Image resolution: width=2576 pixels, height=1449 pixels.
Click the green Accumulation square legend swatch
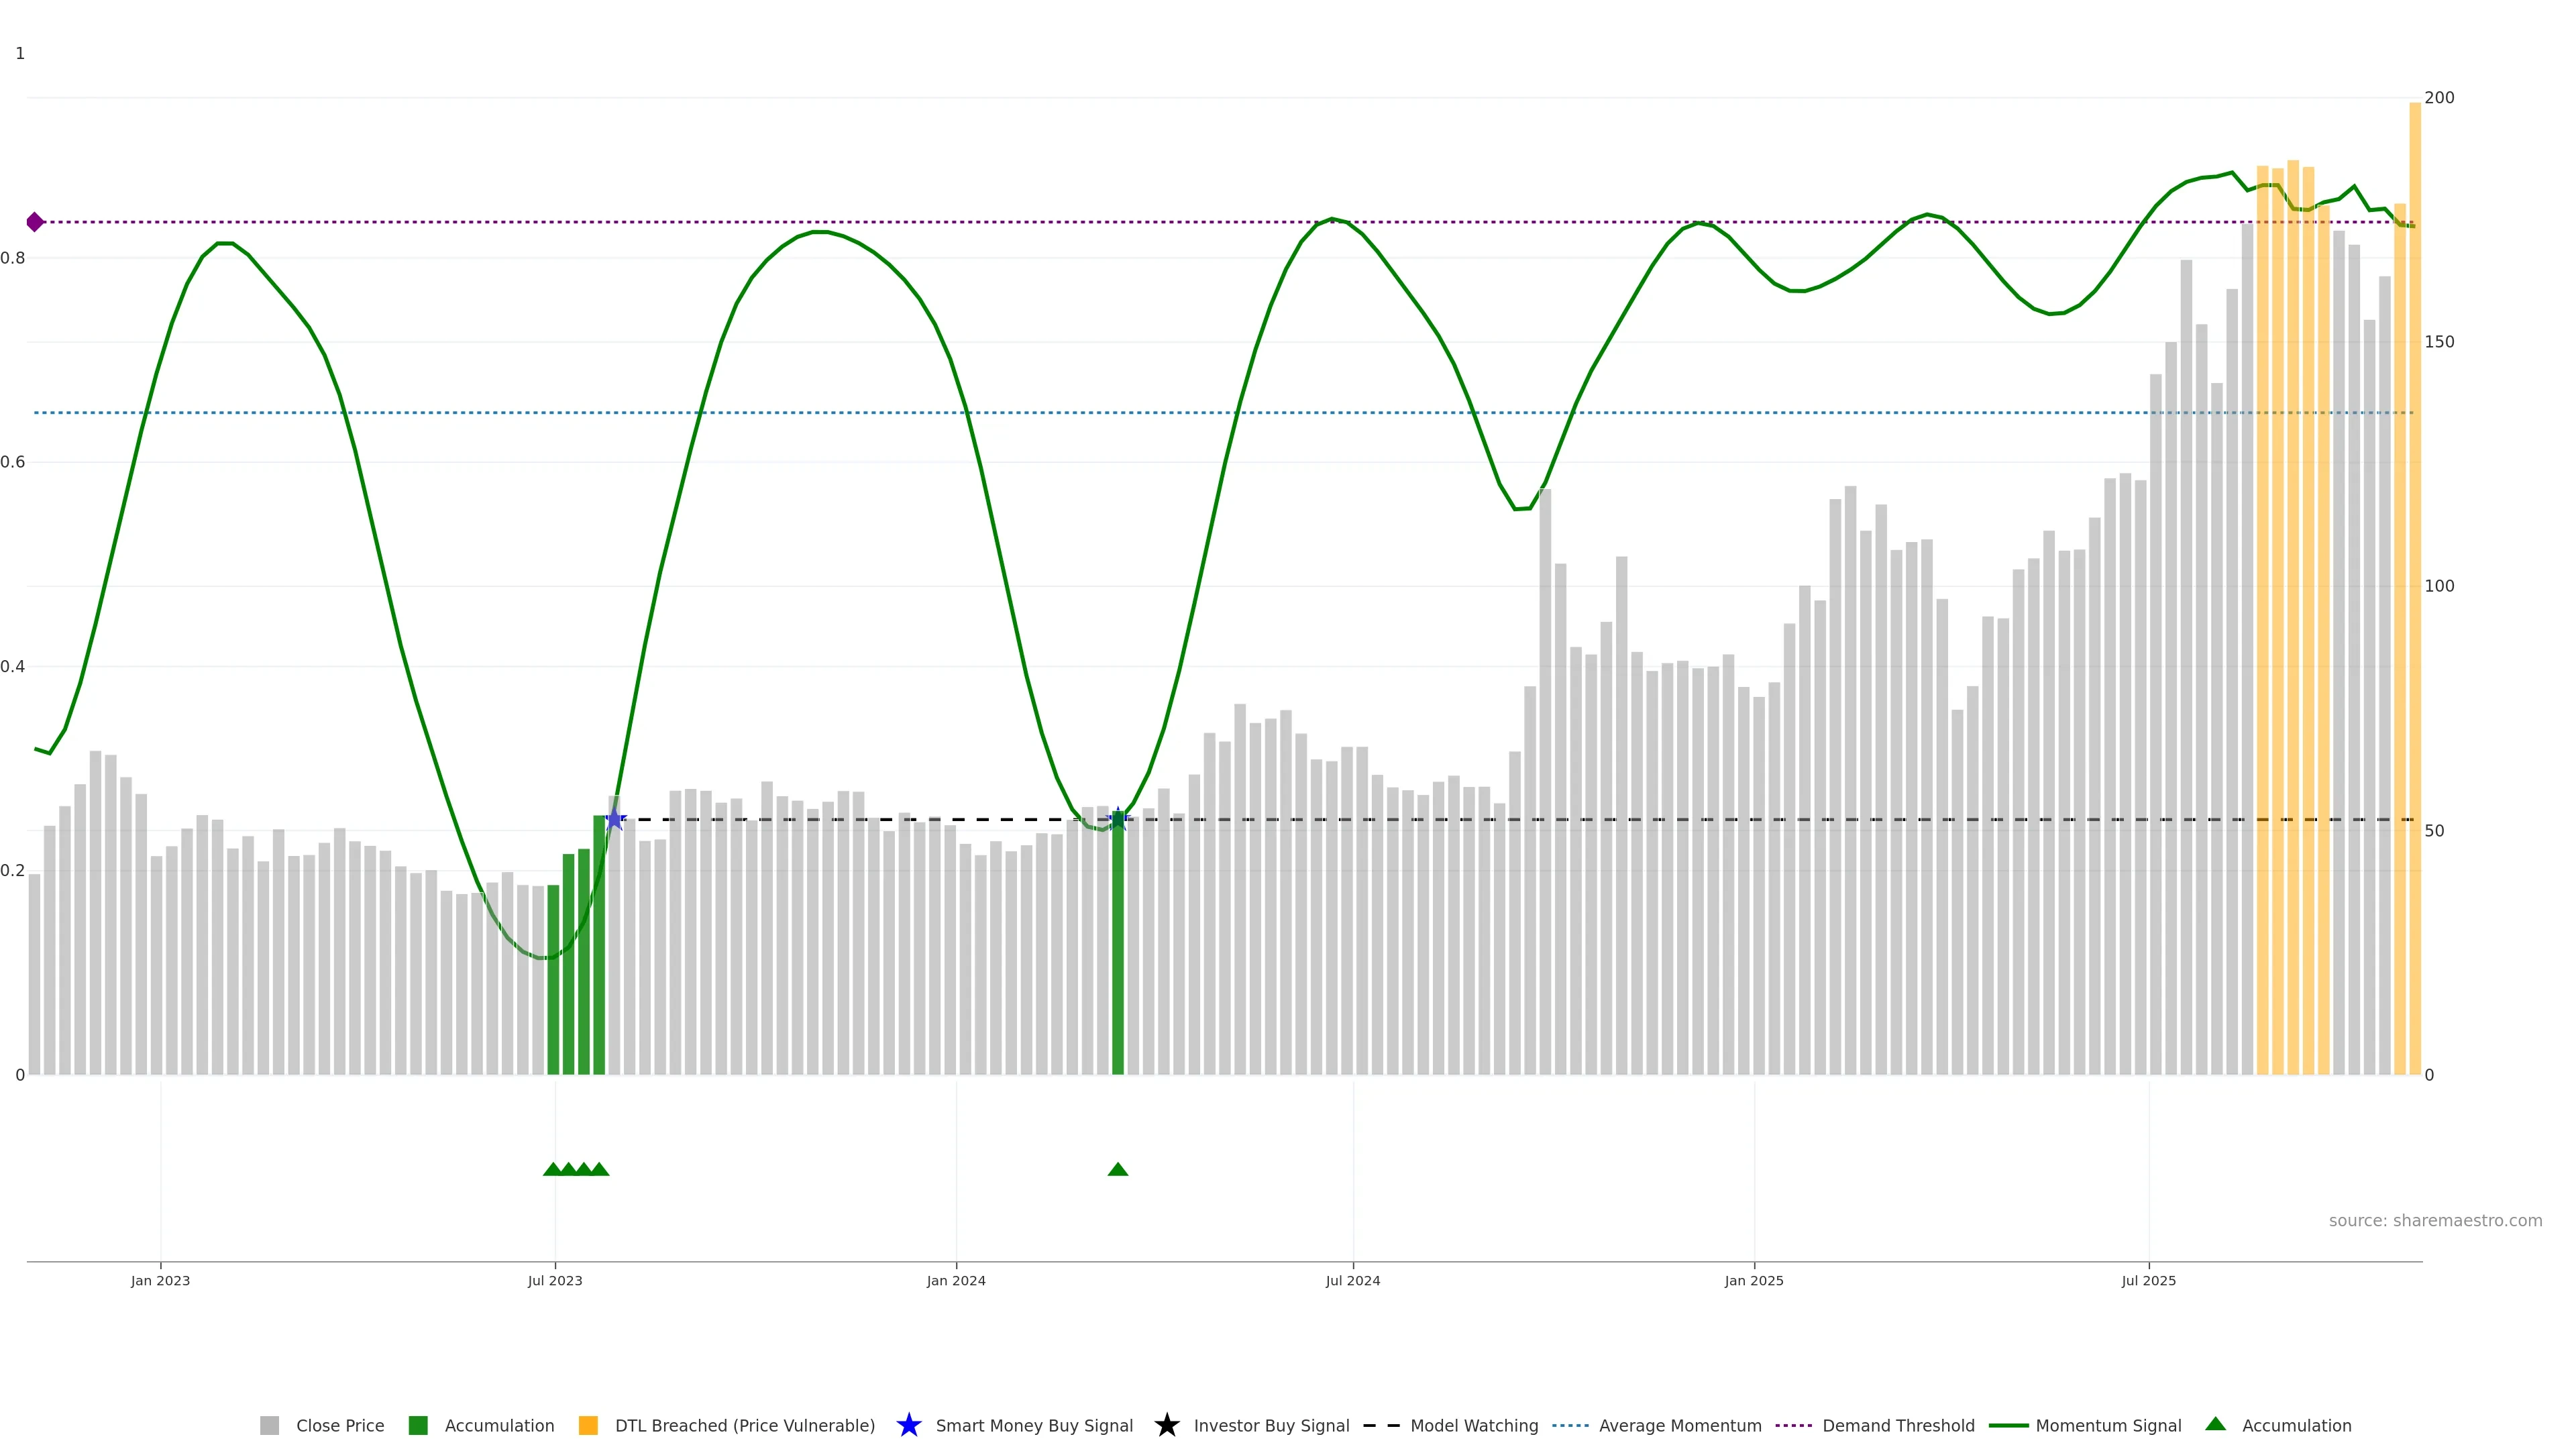418,1425
